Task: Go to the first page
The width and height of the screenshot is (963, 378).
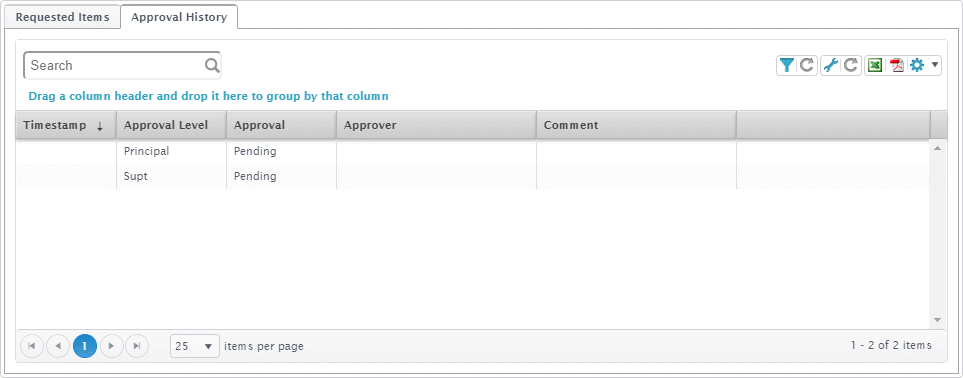Action: click(x=32, y=346)
